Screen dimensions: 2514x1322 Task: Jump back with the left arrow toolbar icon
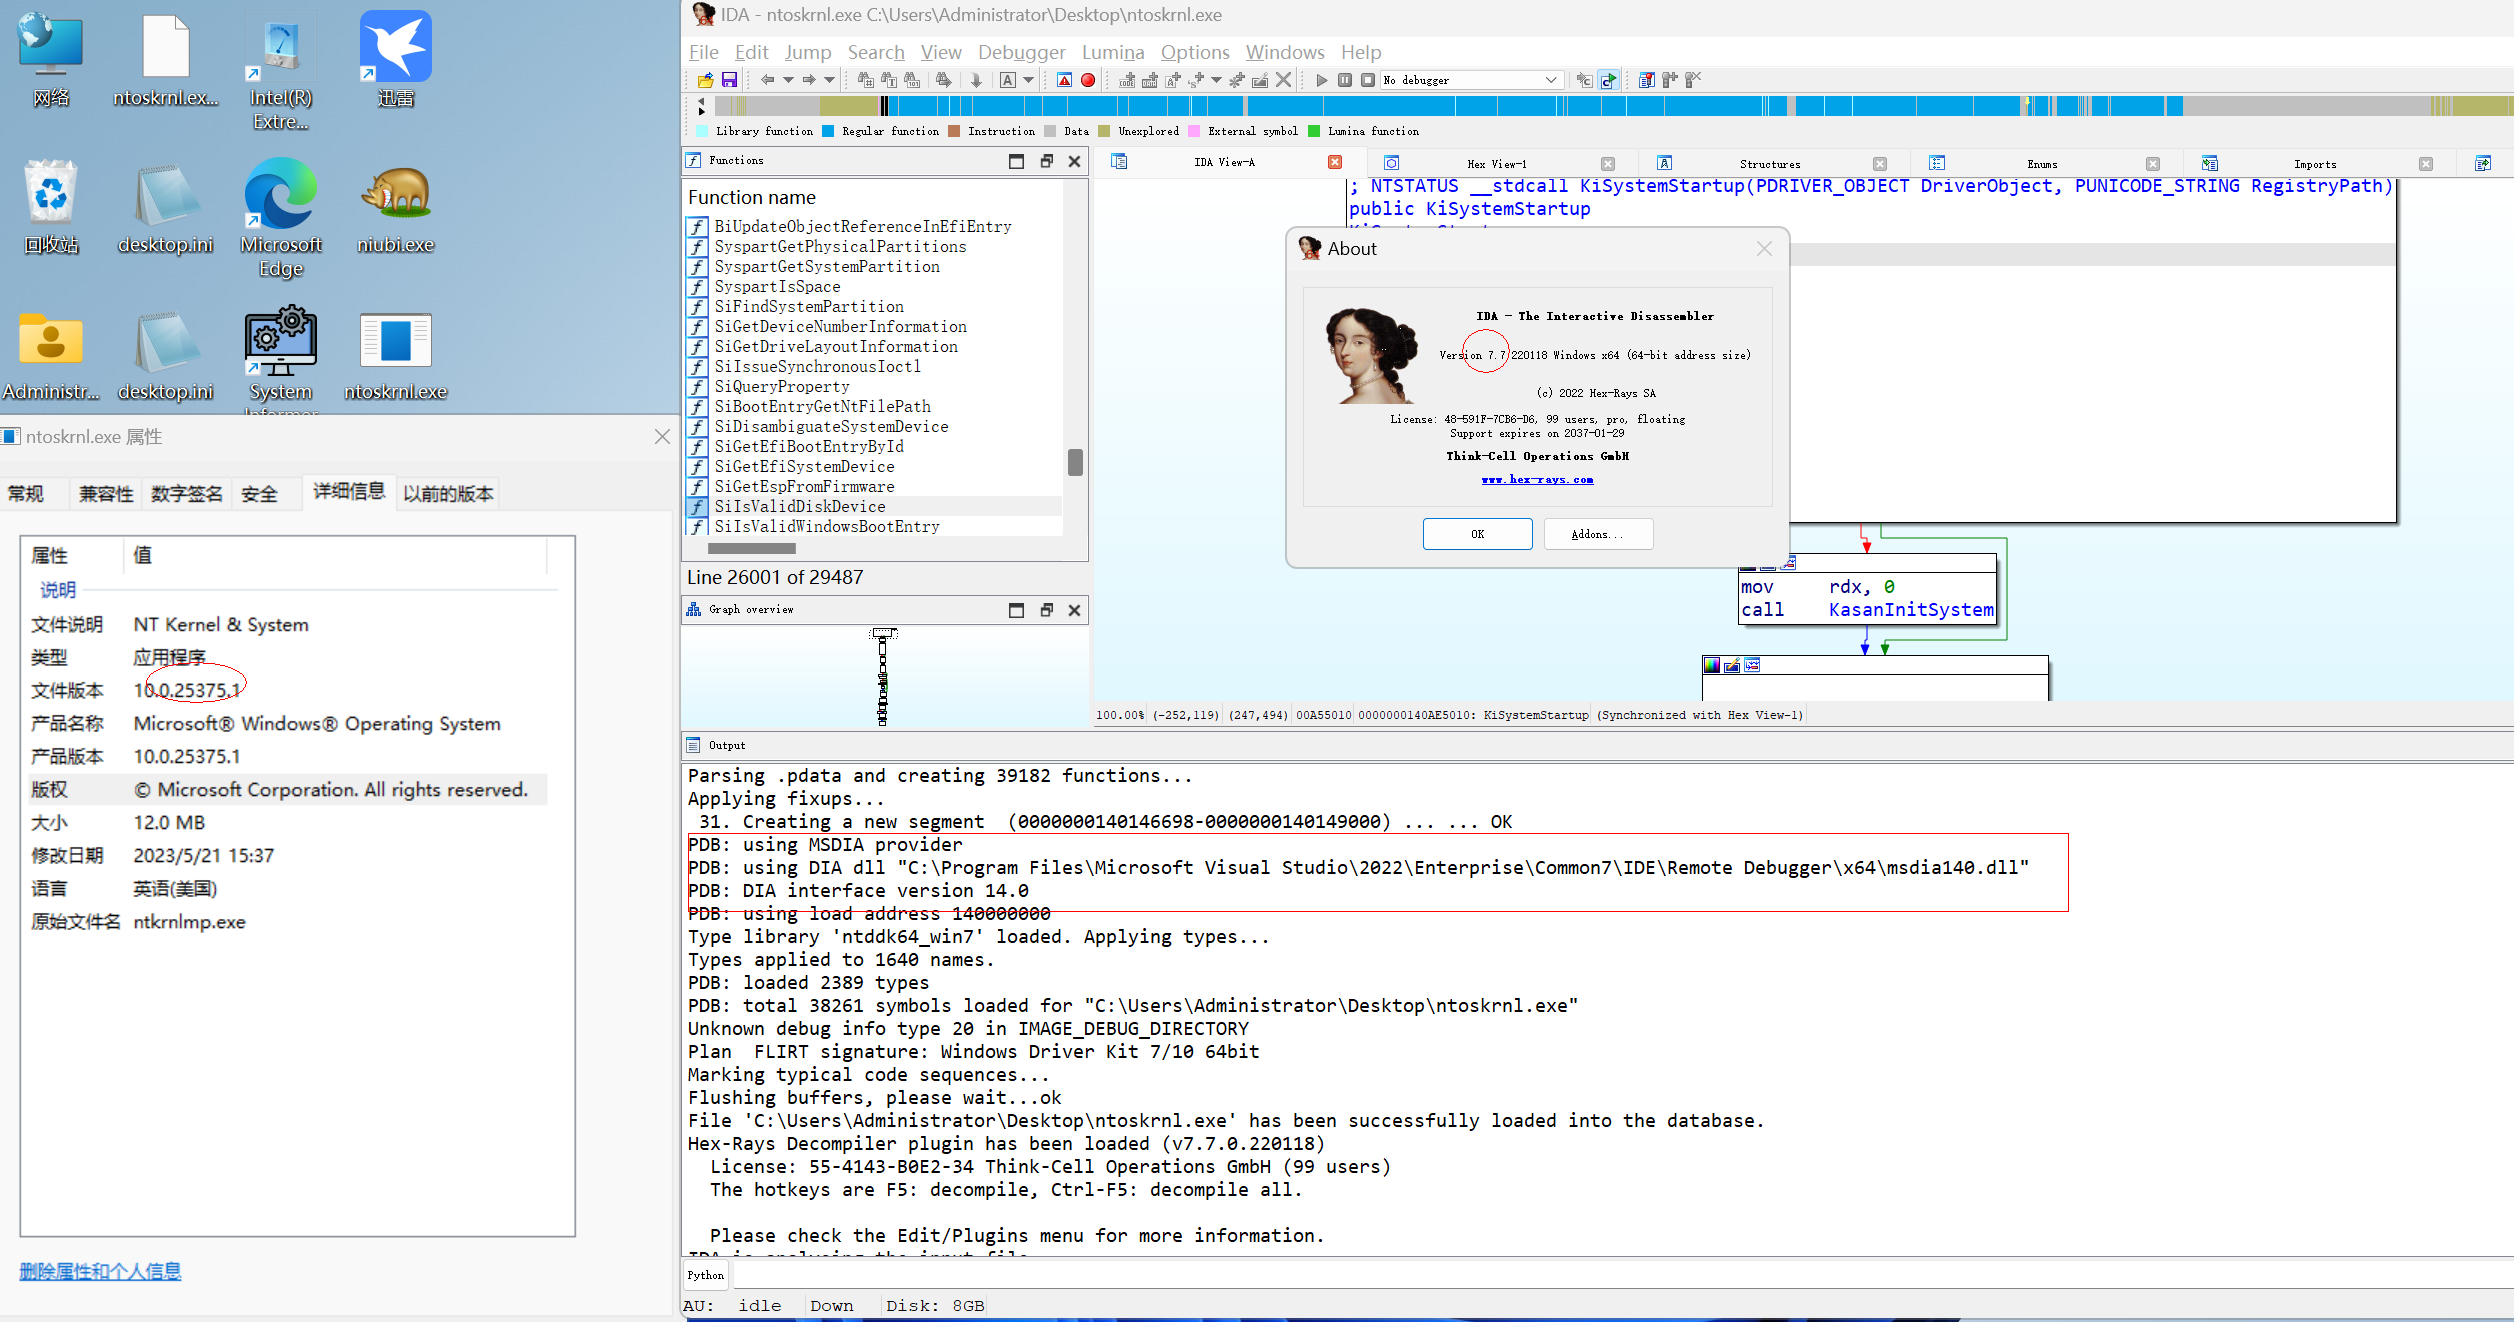767,80
